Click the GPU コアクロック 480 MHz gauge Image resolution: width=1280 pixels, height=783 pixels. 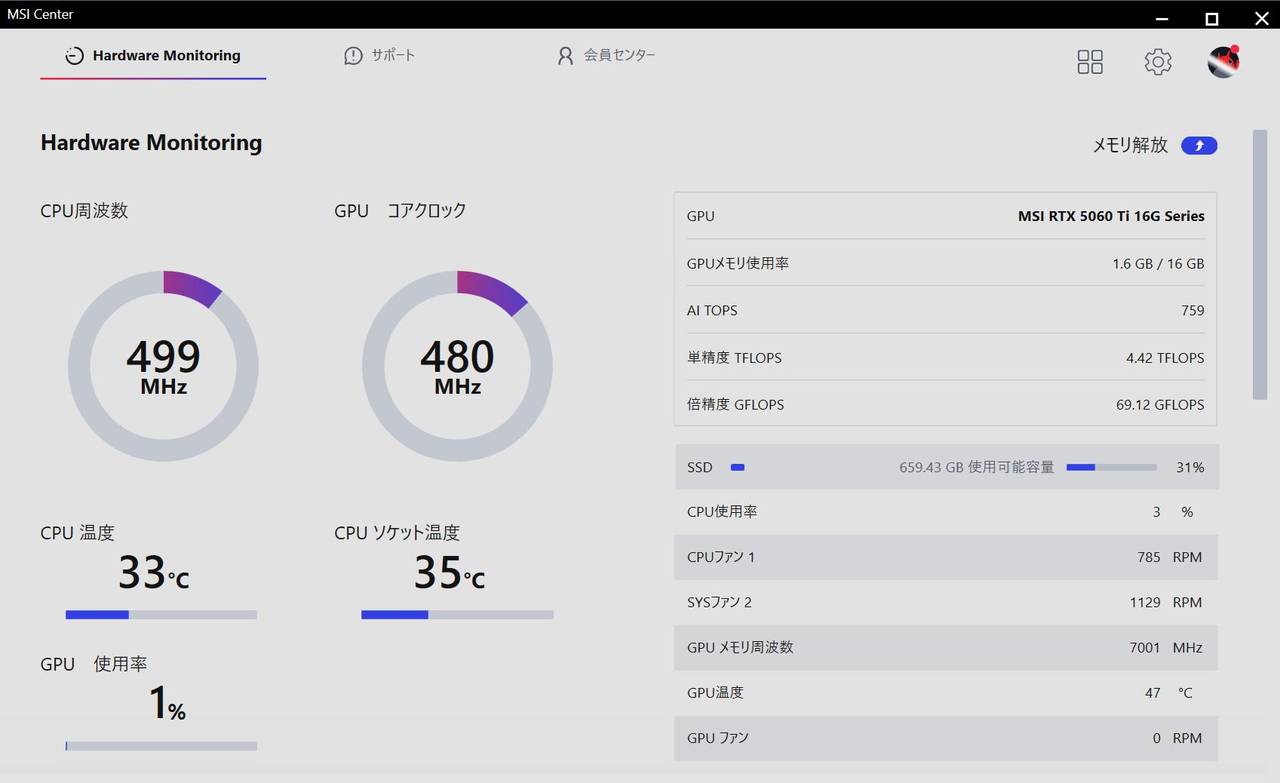457,366
